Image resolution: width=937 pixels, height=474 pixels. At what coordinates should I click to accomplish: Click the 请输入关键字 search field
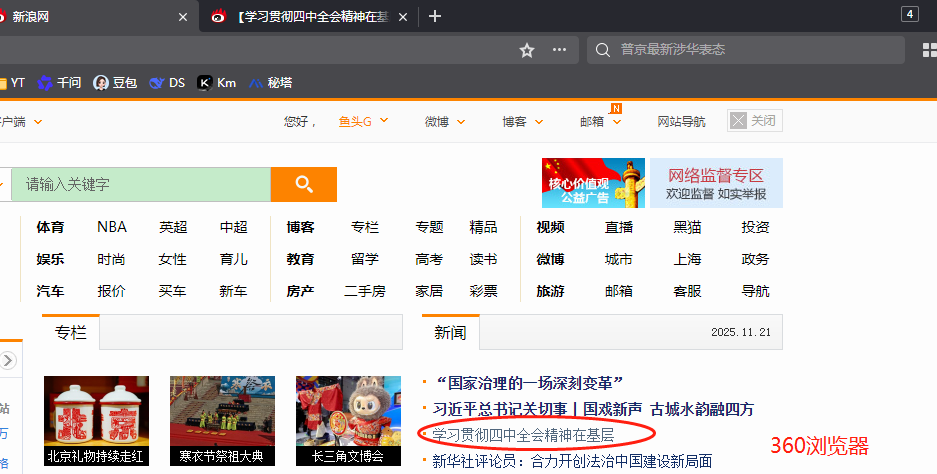click(x=141, y=184)
